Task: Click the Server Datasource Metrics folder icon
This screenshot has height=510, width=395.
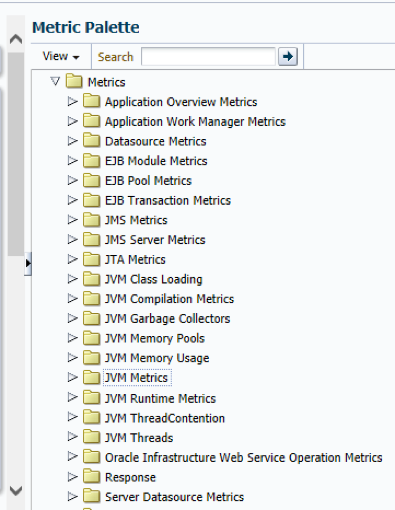Action: coord(91,496)
